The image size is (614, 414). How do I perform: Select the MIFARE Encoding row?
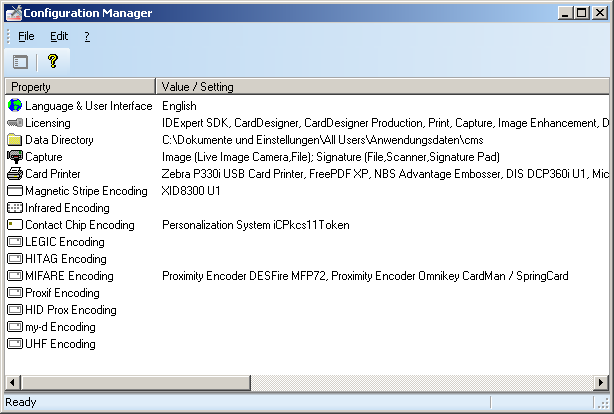coord(69,276)
